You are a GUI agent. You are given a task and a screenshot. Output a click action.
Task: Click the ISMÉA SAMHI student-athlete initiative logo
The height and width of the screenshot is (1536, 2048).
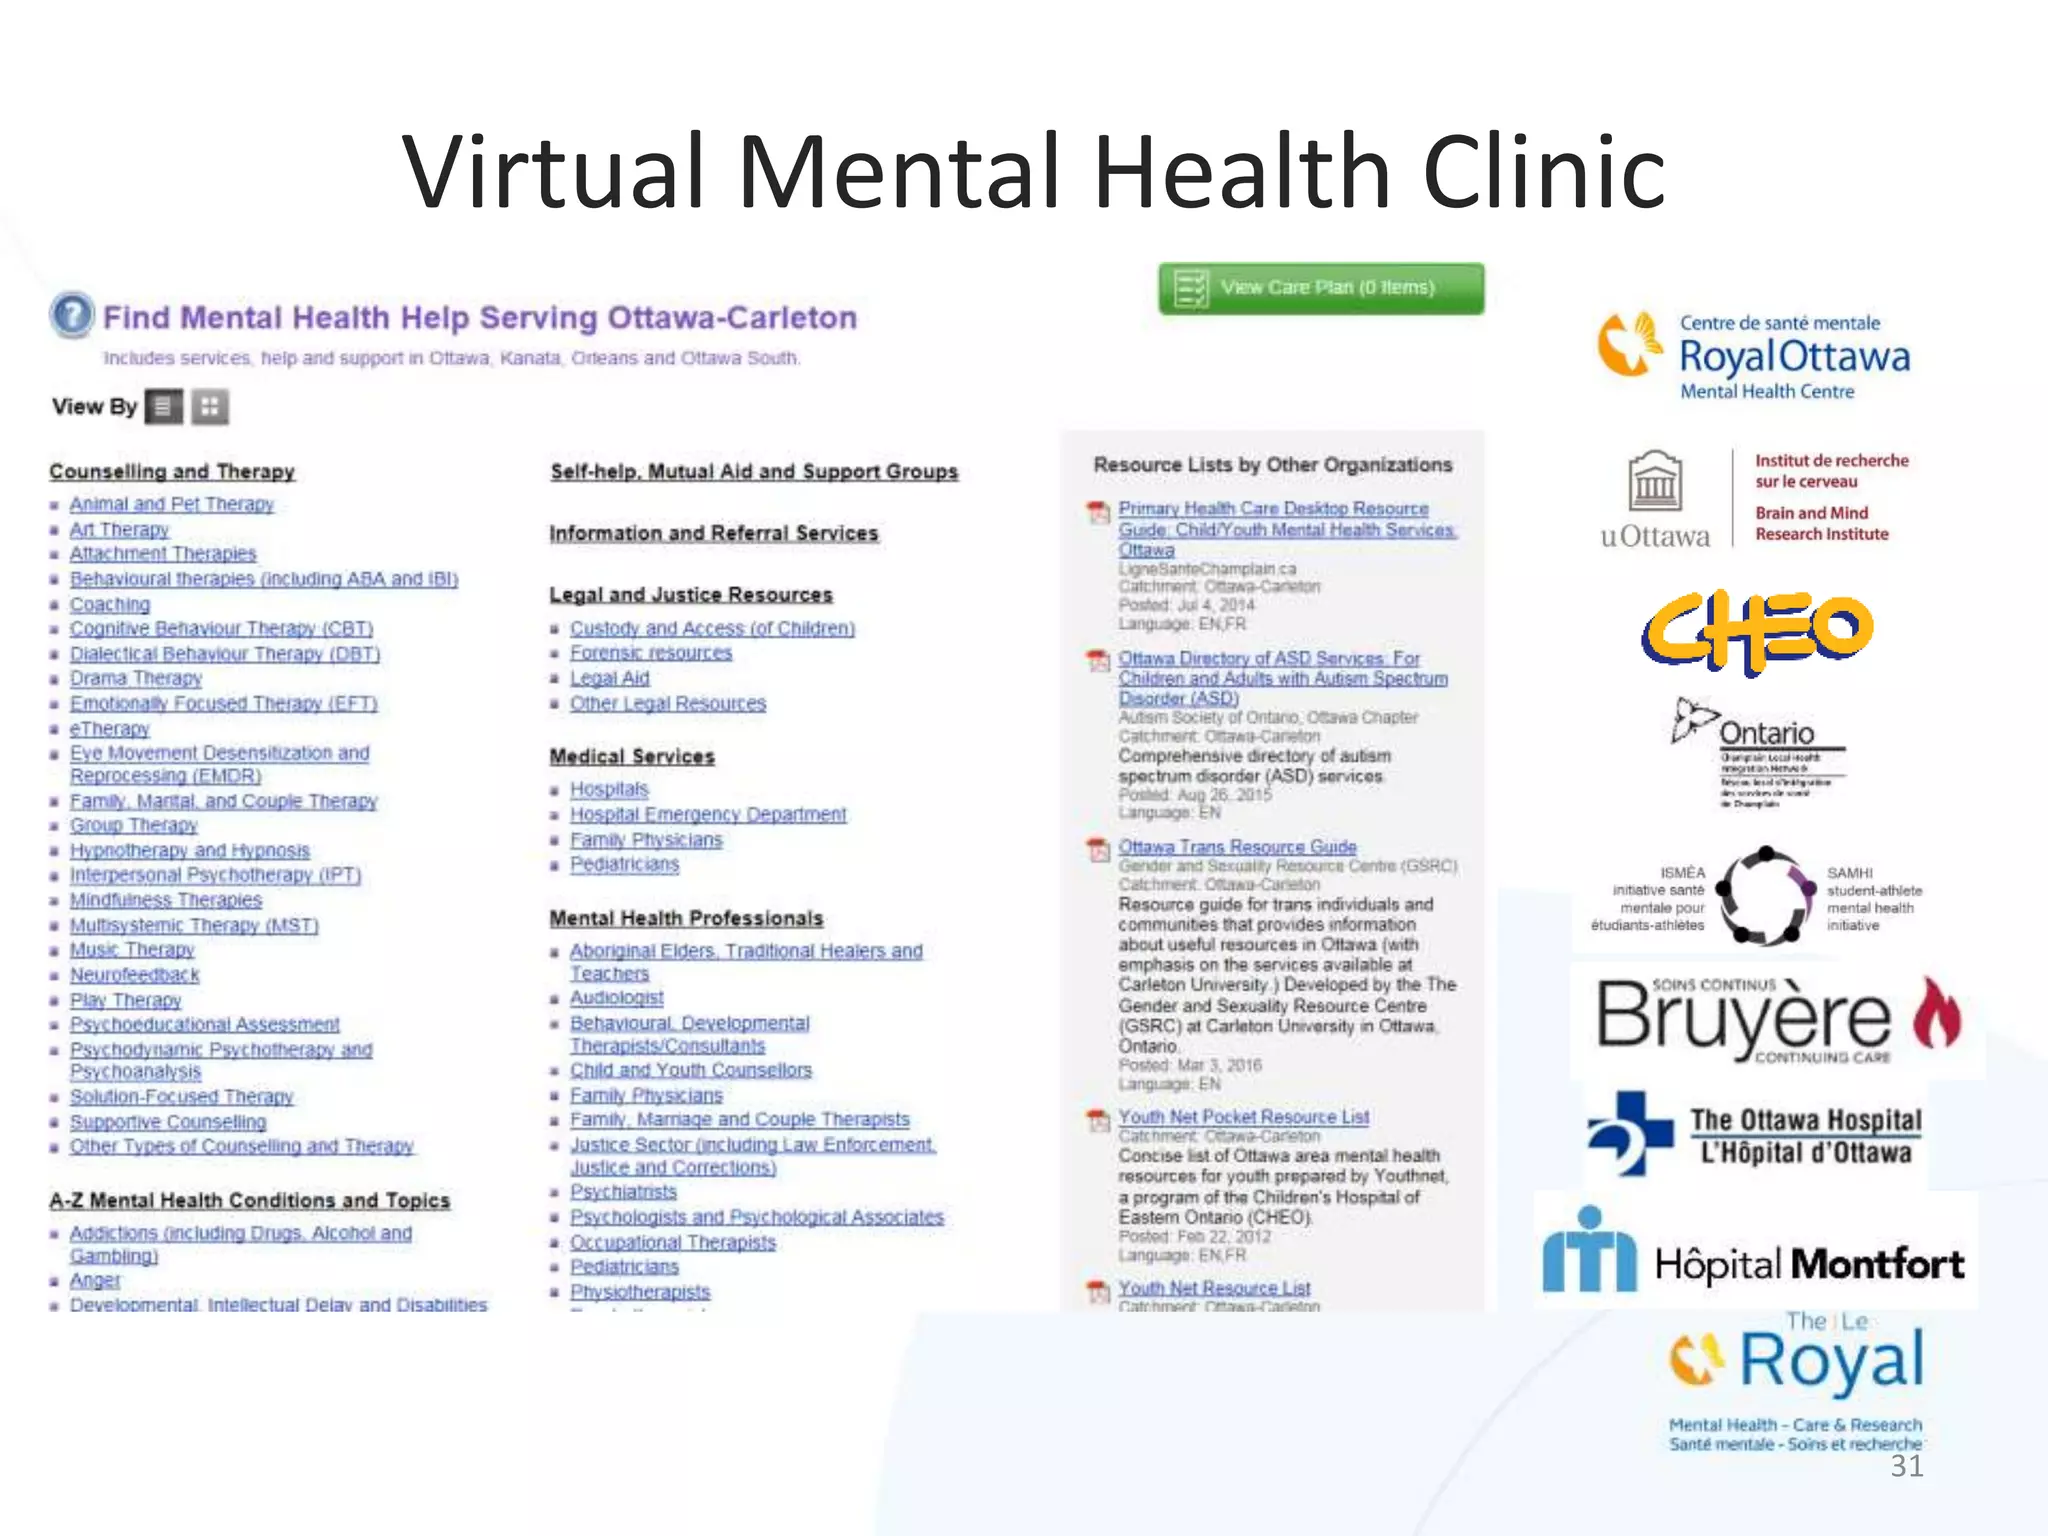pyautogui.click(x=1756, y=897)
